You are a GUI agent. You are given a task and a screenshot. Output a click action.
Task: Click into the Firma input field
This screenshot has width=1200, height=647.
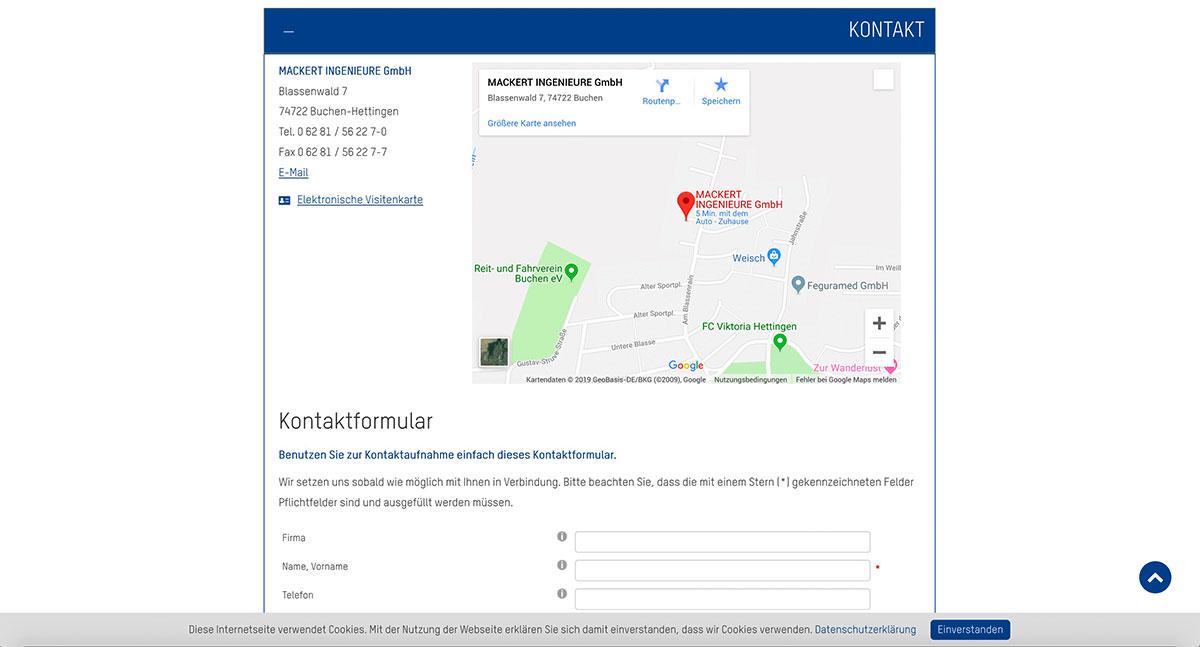pyautogui.click(x=722, y=542)
